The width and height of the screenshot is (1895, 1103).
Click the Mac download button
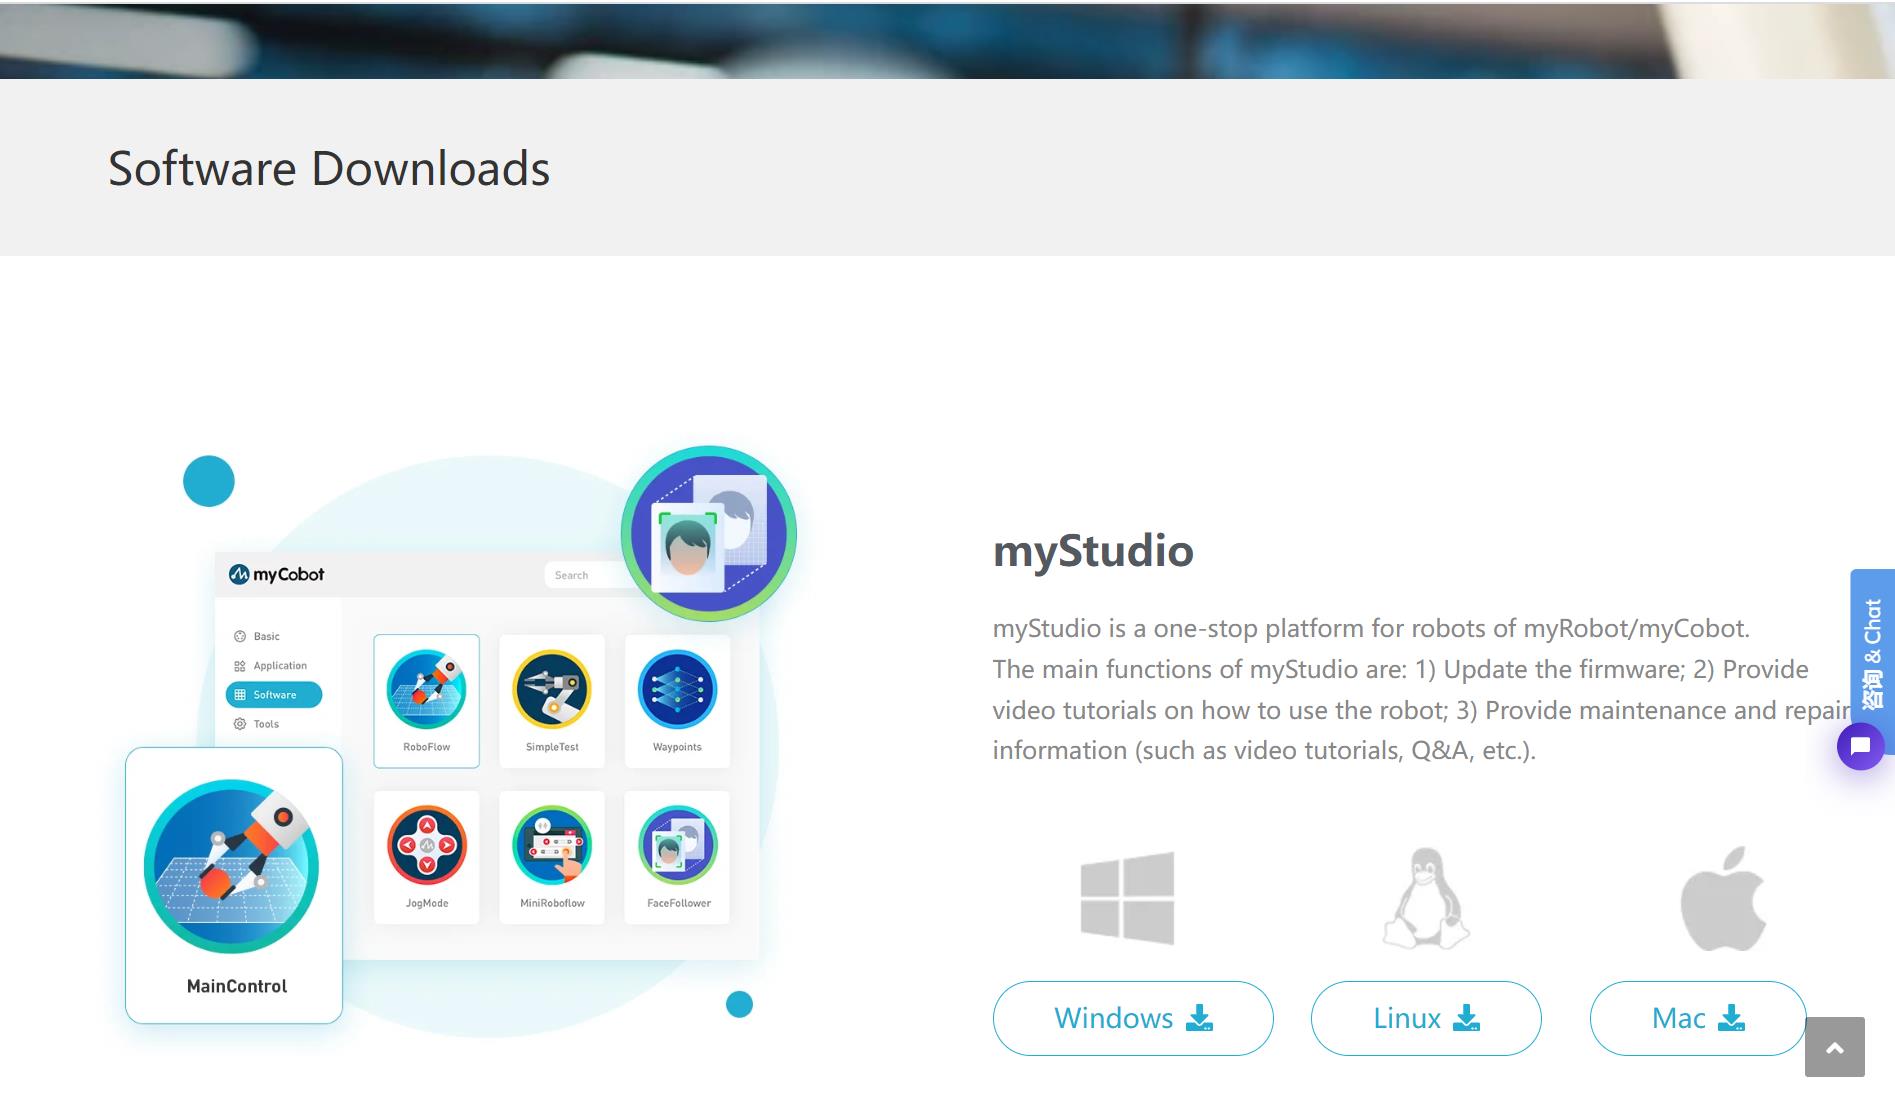pyautogui.click(x=1697, y=1018)
